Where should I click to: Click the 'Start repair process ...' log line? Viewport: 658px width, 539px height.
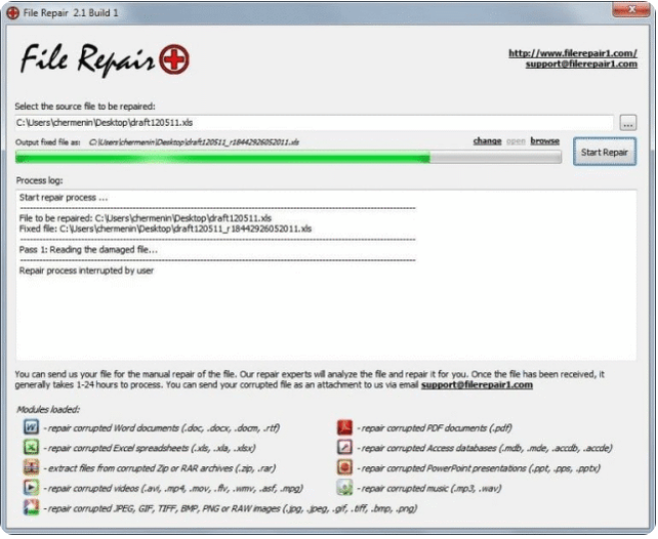[x=63, y=198]
